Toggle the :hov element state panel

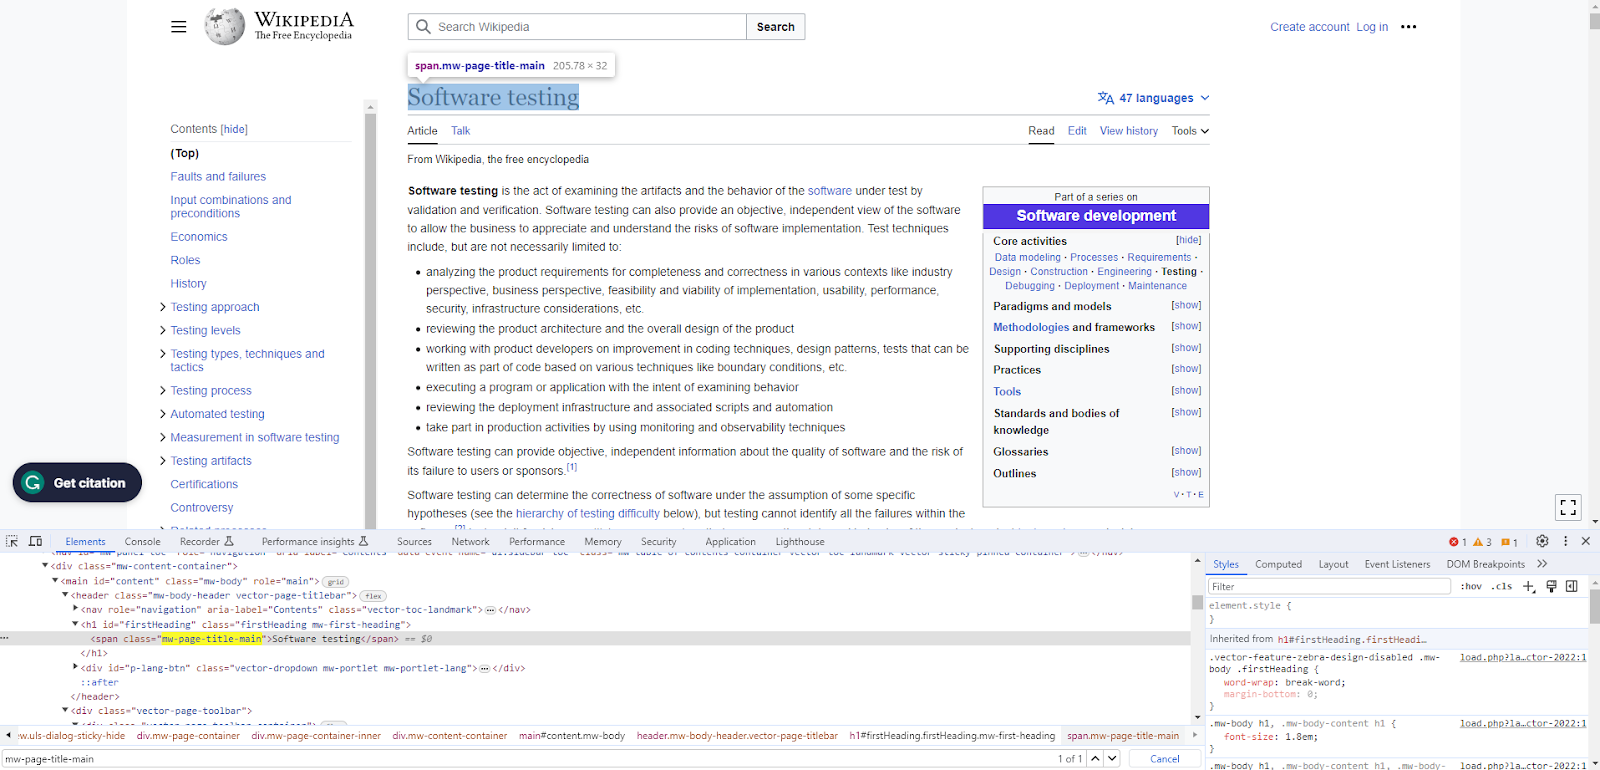(1471, 587)
